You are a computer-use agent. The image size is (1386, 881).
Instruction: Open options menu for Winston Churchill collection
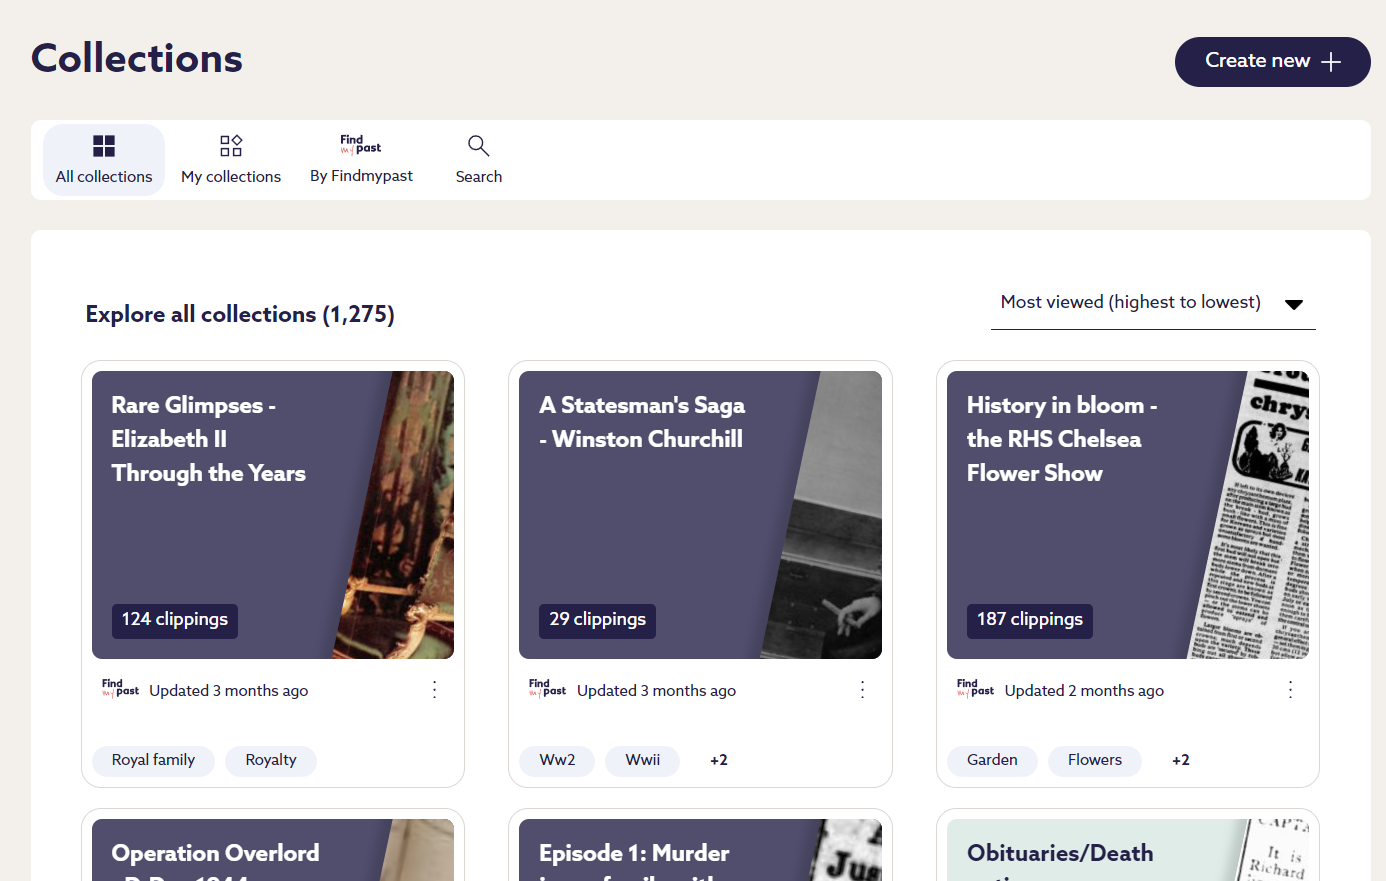click(x=862, y=690)
